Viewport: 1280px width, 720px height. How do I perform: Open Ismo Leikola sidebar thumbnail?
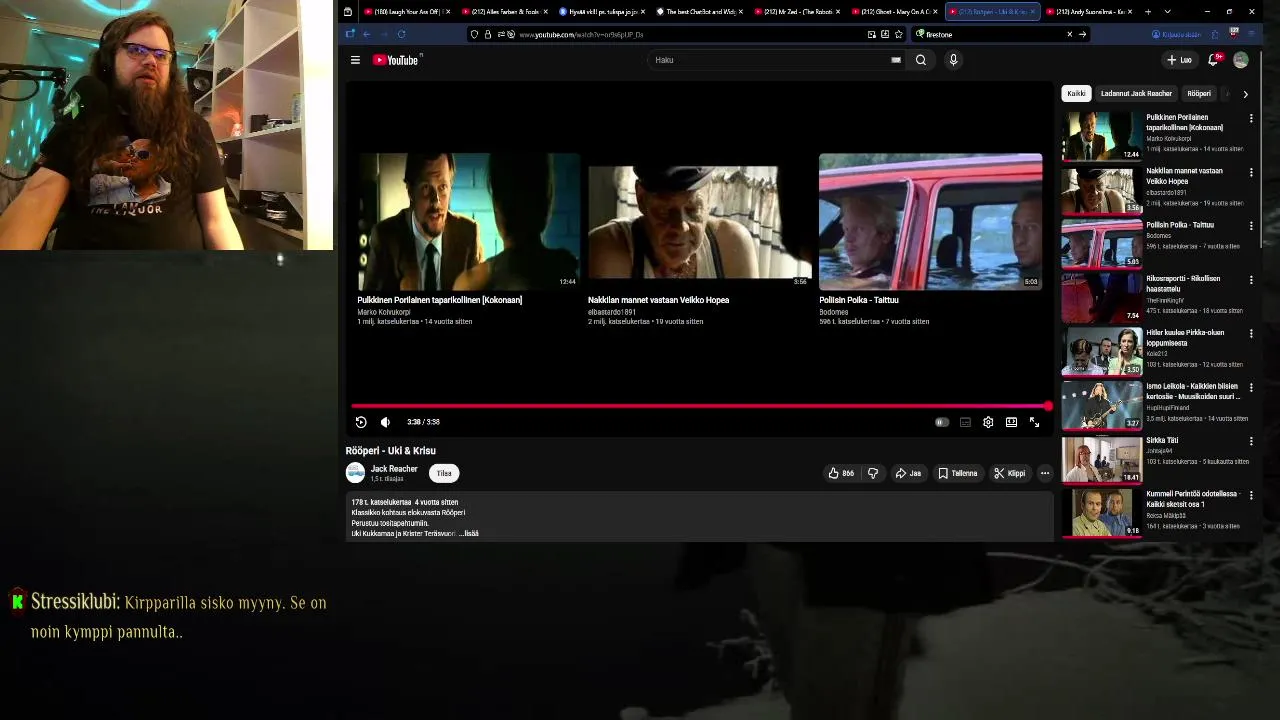click(x=1101, y=405)
